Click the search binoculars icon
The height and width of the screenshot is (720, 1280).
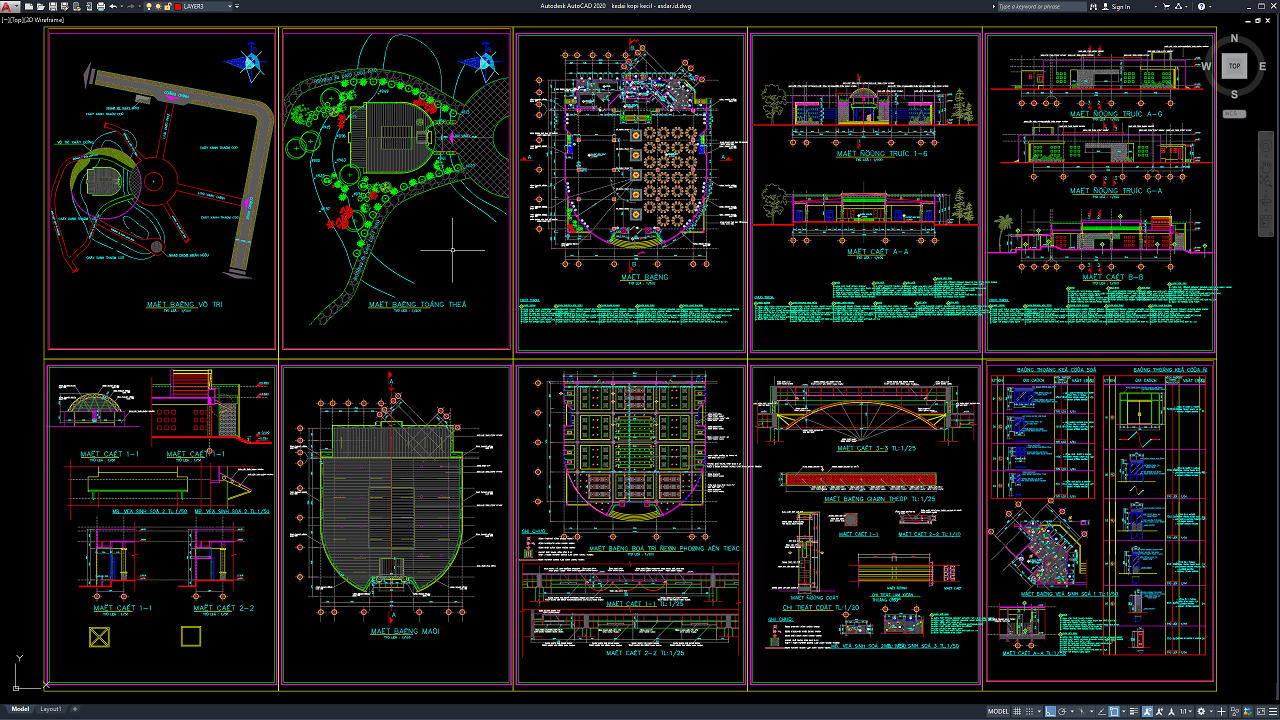1093,6
